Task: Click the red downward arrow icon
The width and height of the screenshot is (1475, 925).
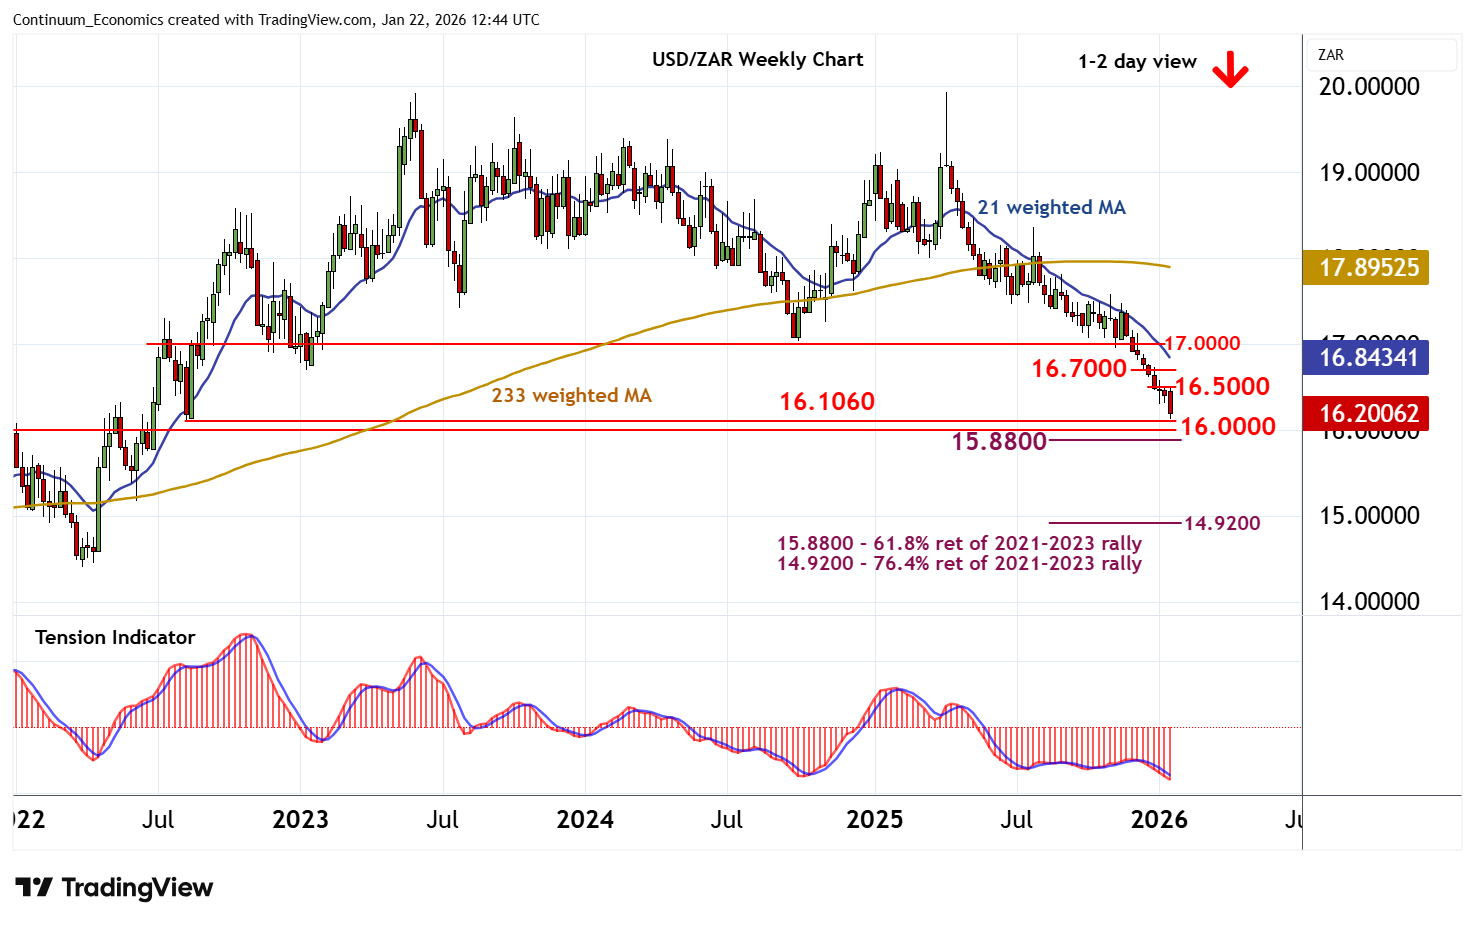Action: tap(1229, 69)
